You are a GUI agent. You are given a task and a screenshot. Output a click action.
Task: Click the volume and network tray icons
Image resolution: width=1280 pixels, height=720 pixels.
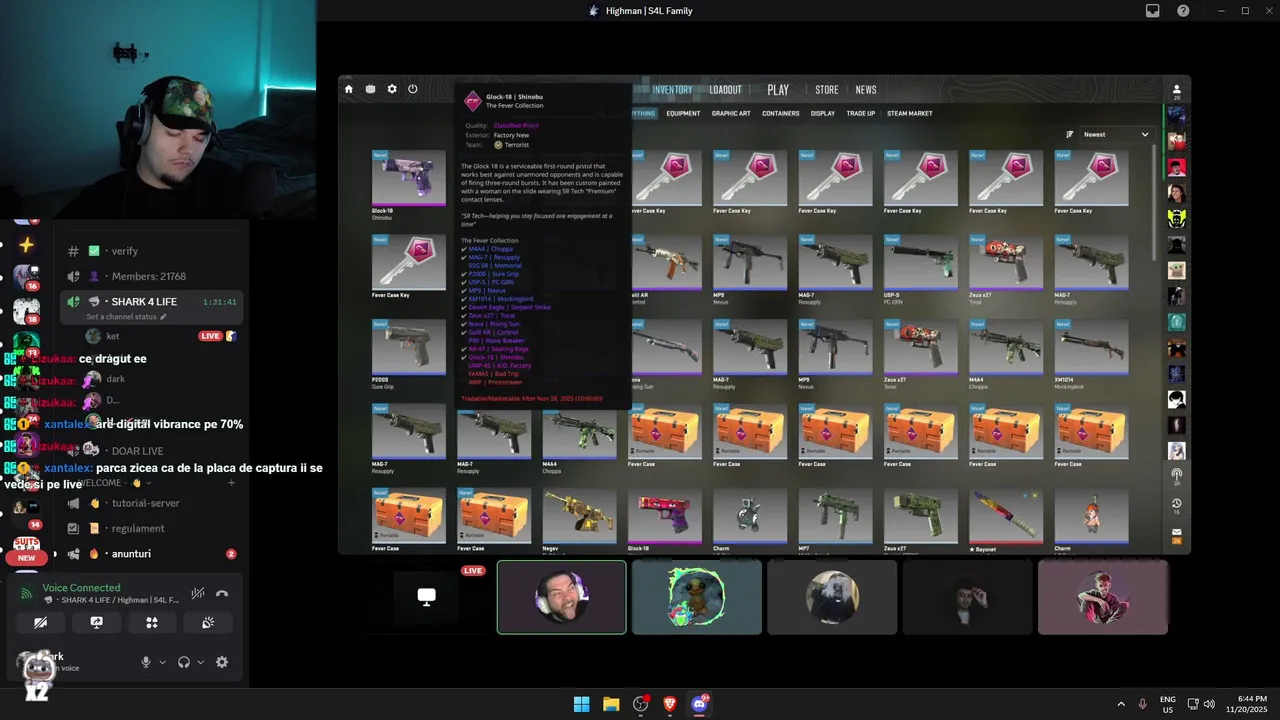tap(1201, 704)
